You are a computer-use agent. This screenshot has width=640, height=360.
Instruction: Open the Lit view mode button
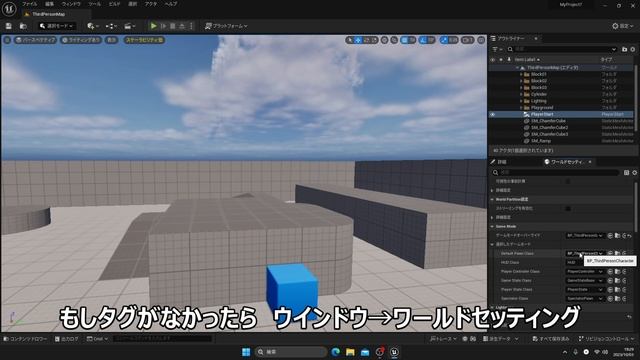(x=80, y=40)
